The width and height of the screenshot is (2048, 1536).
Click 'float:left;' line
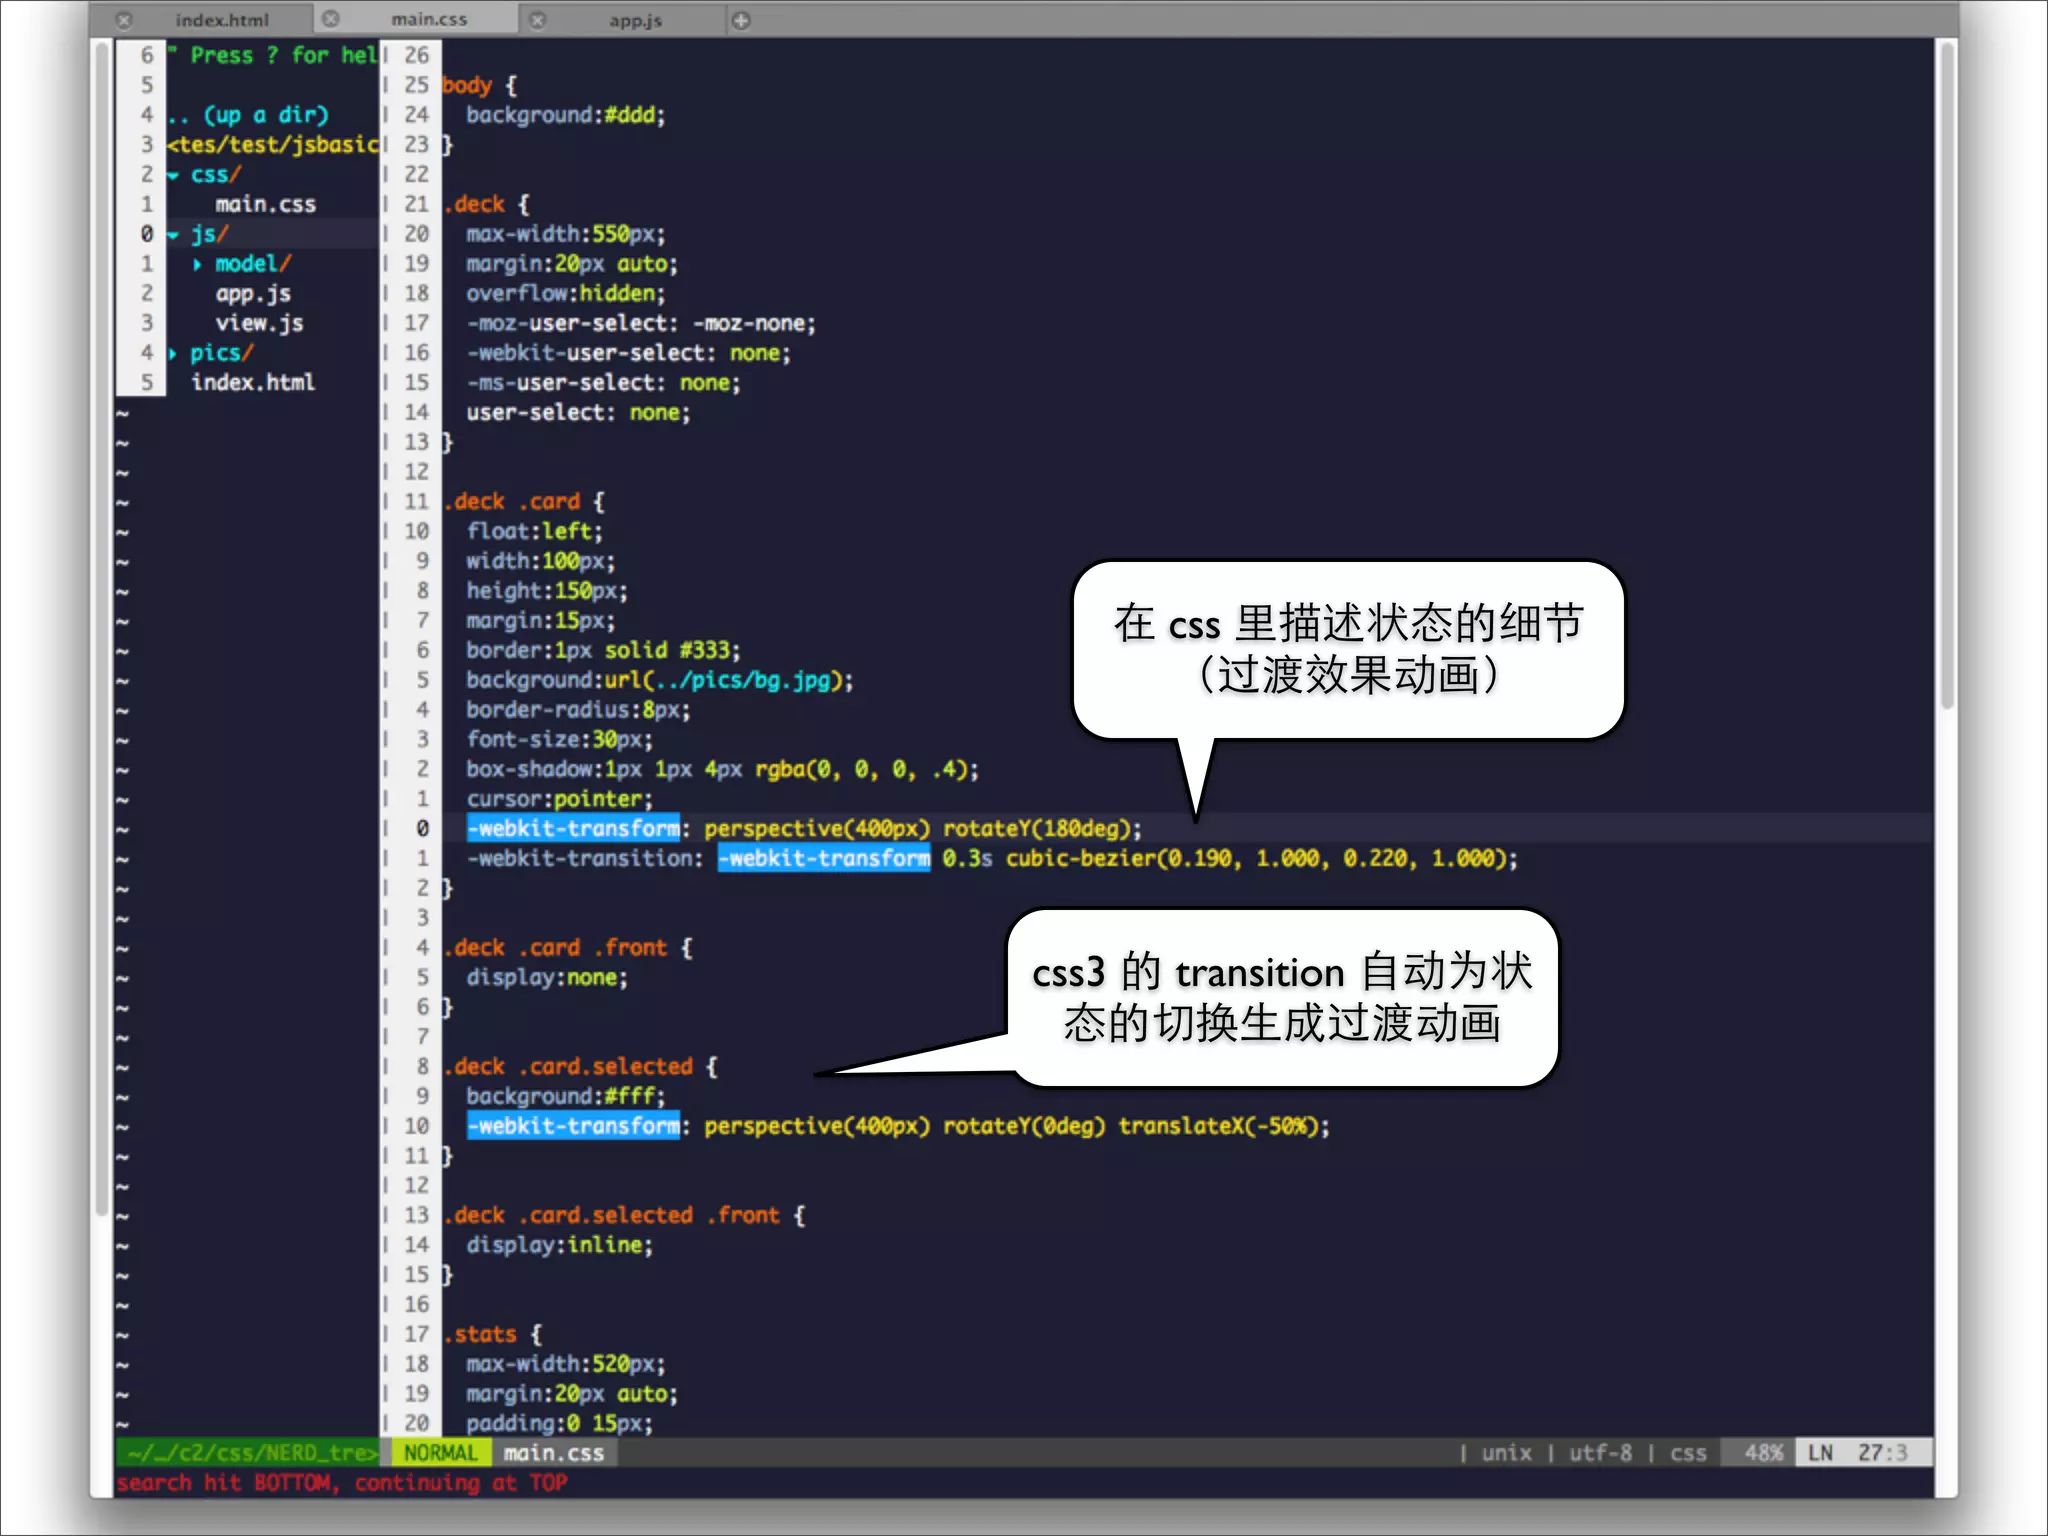(535, 531)
